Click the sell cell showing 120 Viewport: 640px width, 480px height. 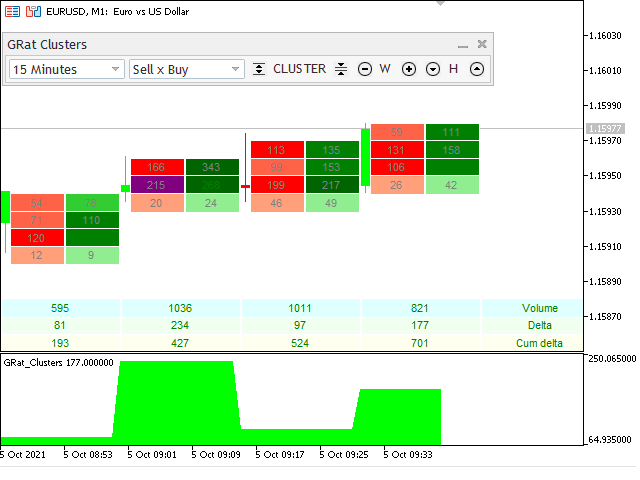37,238
